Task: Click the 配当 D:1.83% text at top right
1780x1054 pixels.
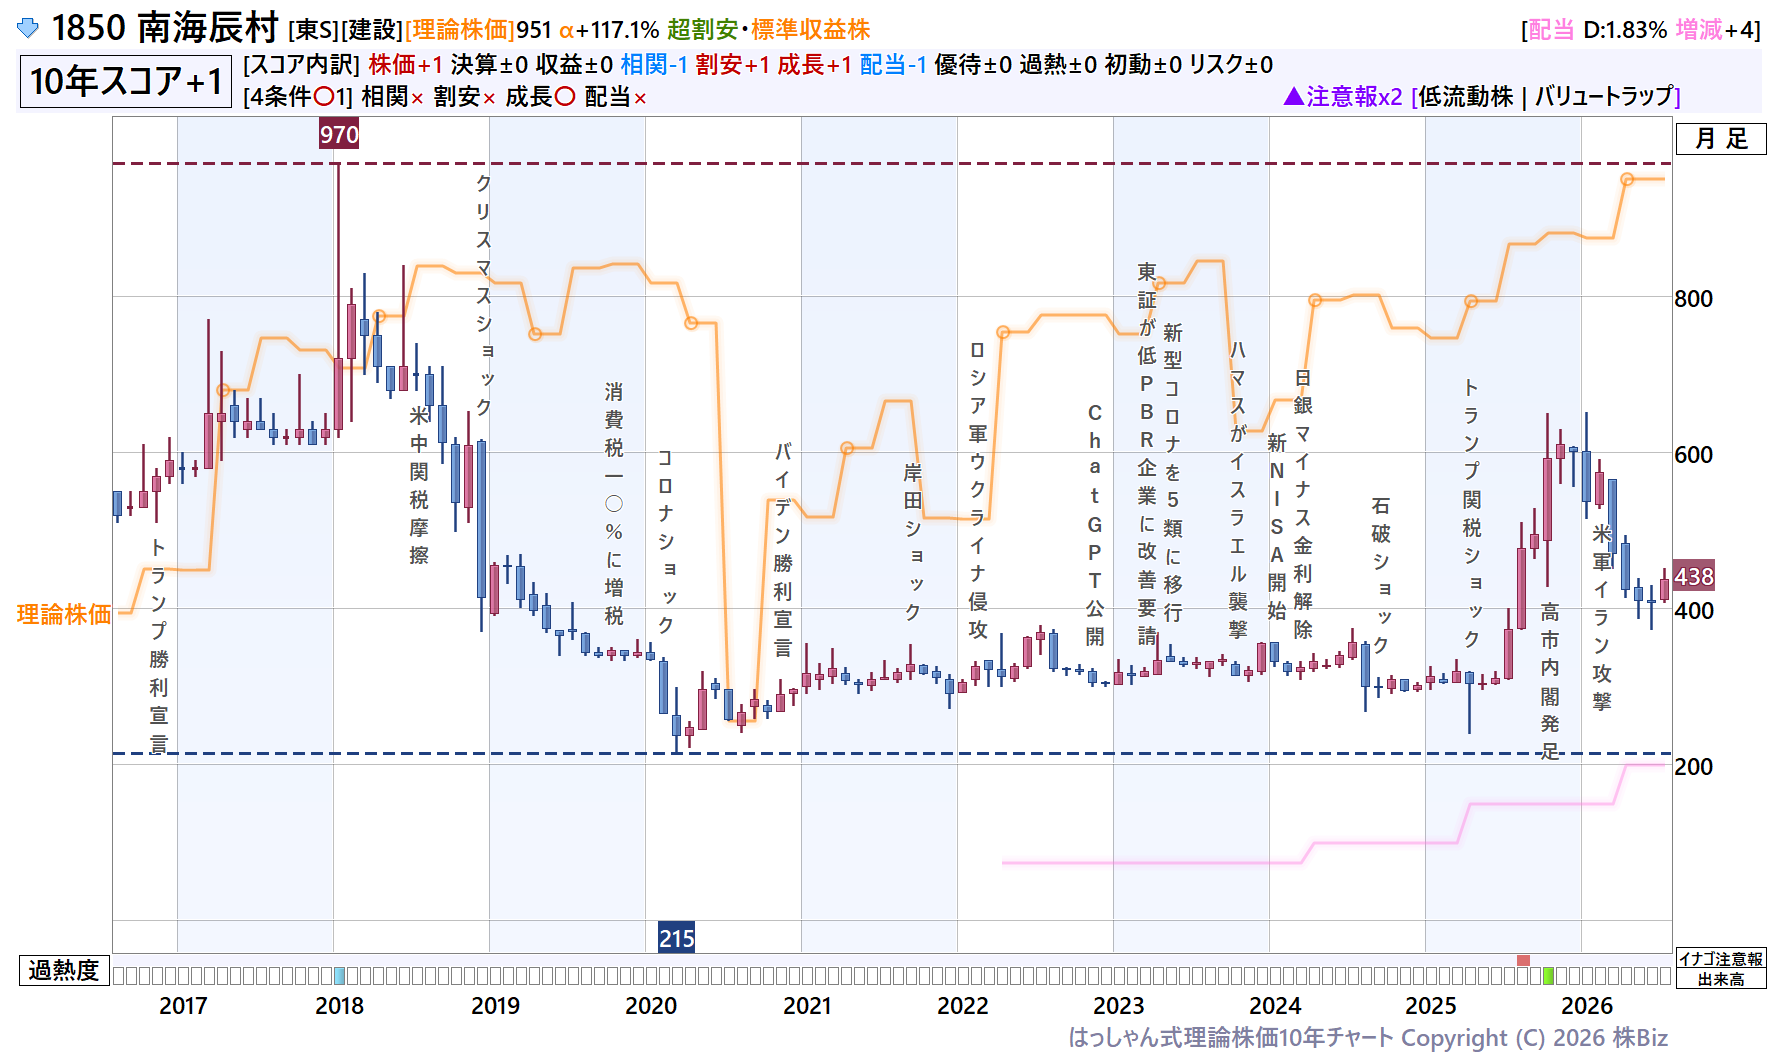Action: [x=1597, y=30]
